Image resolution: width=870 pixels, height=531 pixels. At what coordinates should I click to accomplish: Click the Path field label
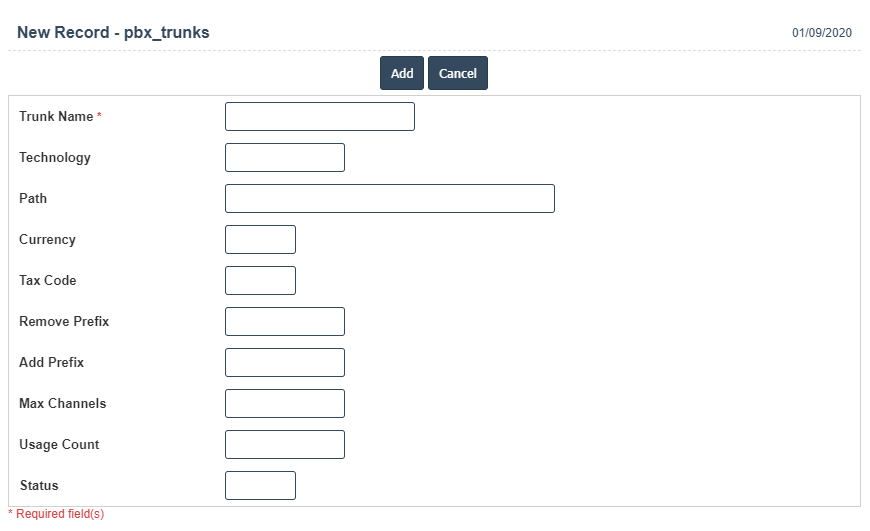point(33,199)
